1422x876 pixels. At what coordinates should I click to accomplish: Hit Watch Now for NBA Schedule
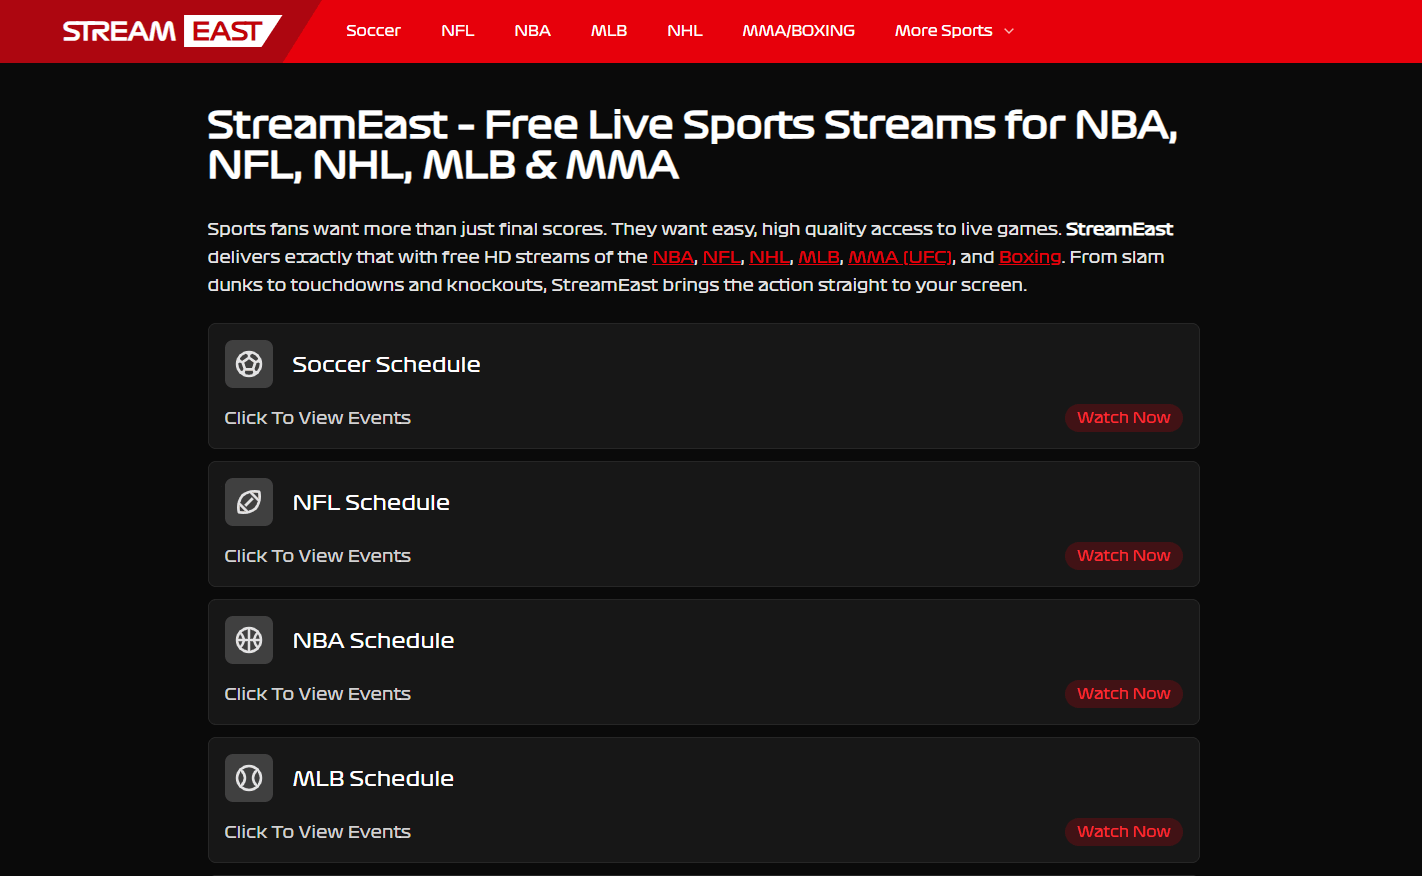[1123, 694]
